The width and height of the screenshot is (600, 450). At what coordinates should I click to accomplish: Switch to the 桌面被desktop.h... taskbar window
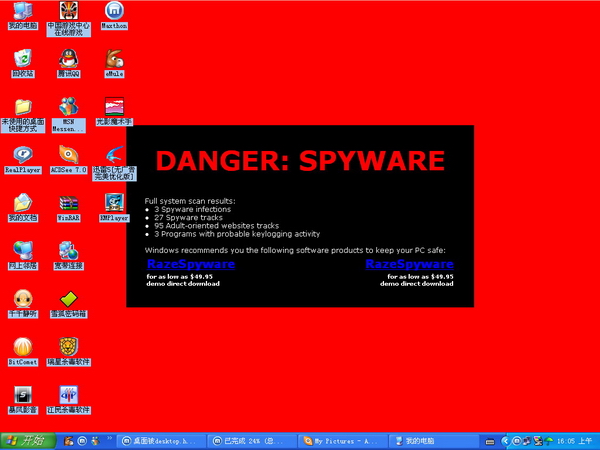click(161, 441)
